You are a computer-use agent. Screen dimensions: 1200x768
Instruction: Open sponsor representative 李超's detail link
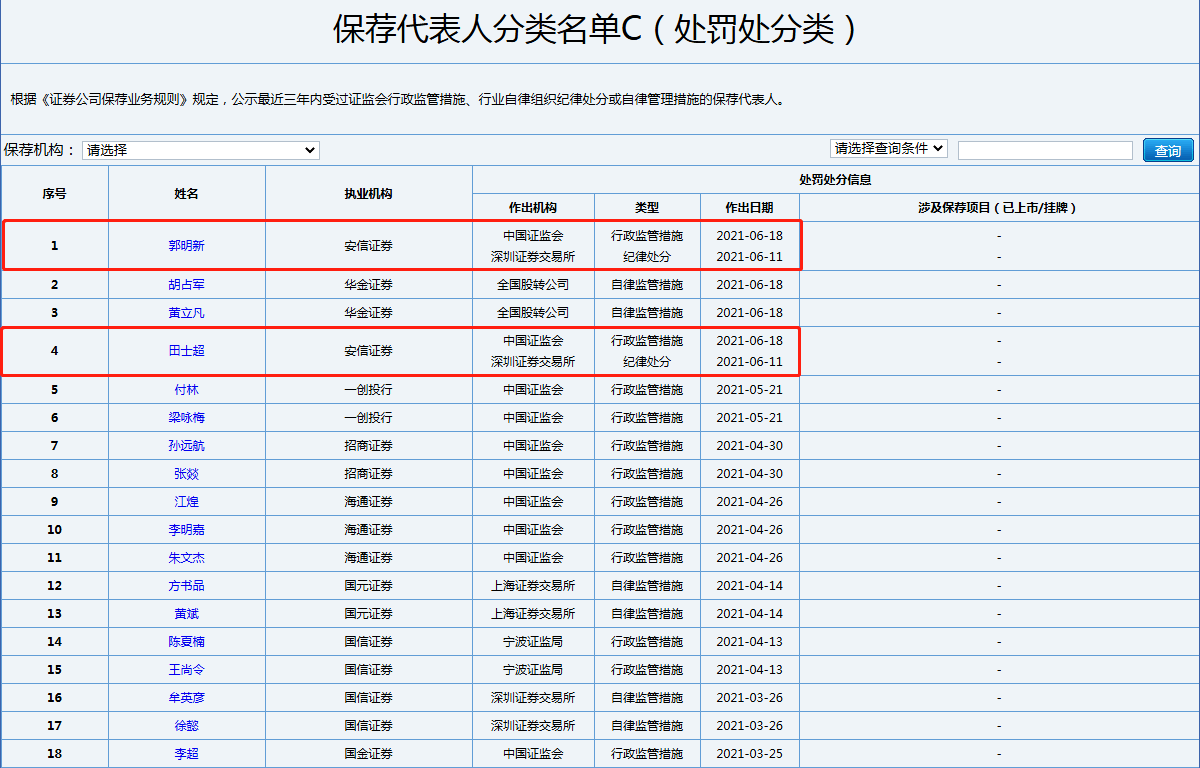pyautogui.click(x=186, y=753)
